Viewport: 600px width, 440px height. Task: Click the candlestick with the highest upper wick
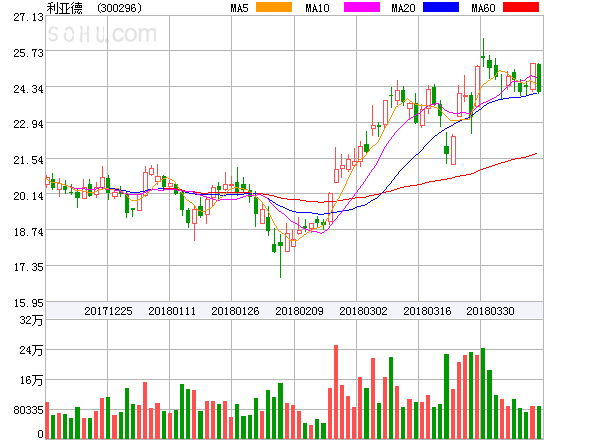click(x=483, y=51)
